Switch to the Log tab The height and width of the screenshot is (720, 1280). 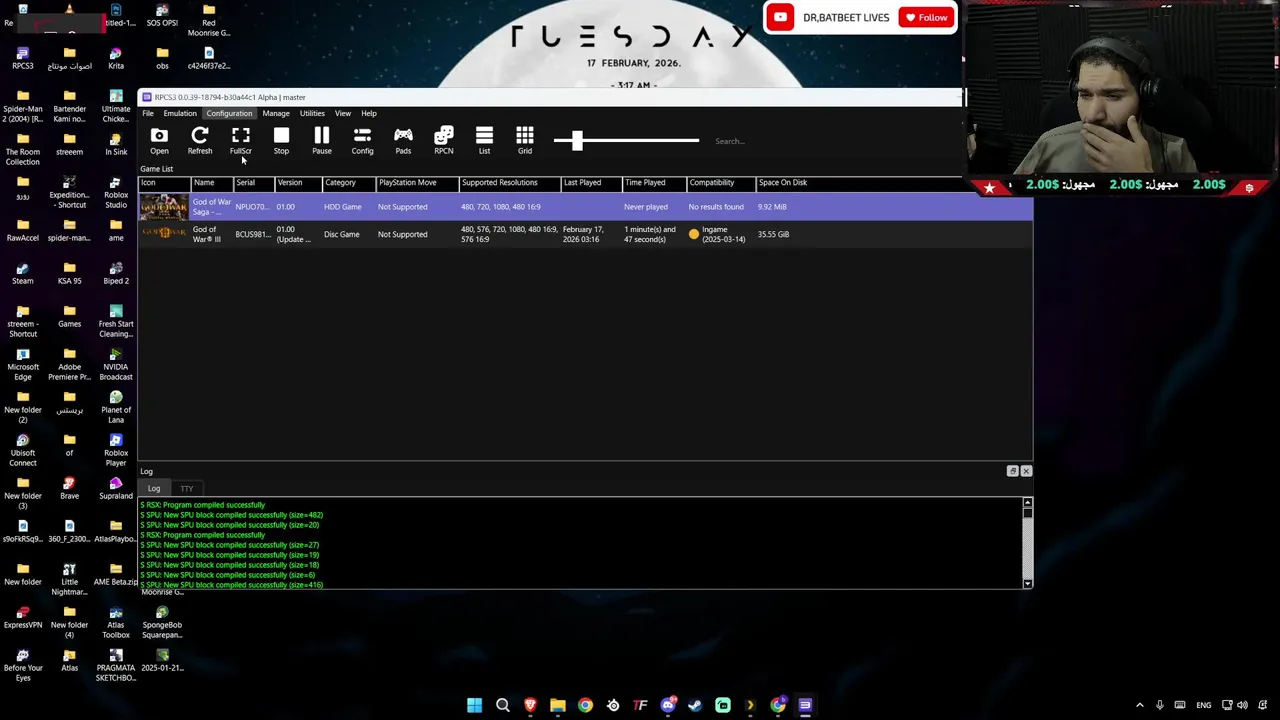pos(154,488)
